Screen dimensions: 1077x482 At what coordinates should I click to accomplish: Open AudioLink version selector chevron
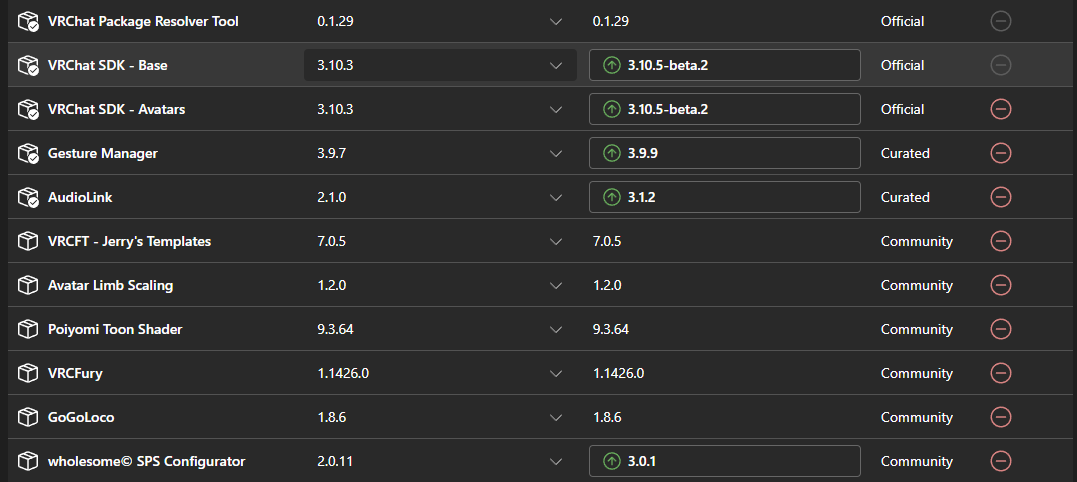tap(556, 197)
